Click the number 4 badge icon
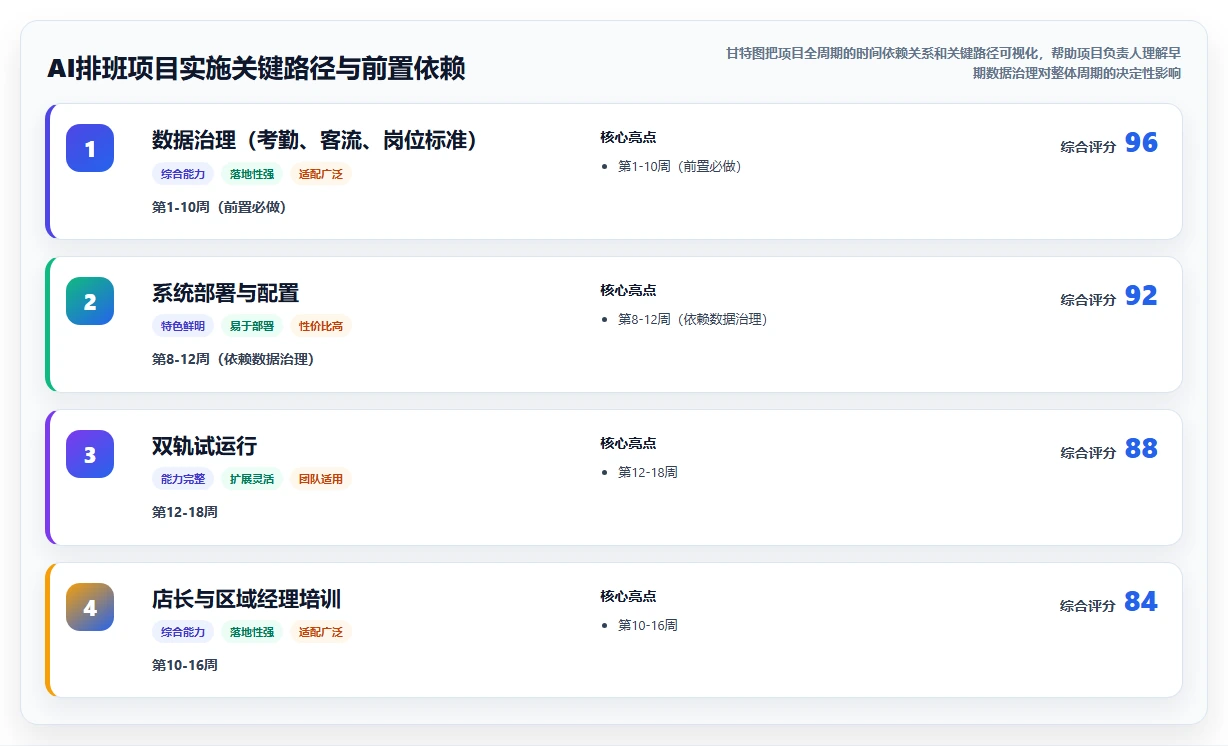 coord(90,607)
